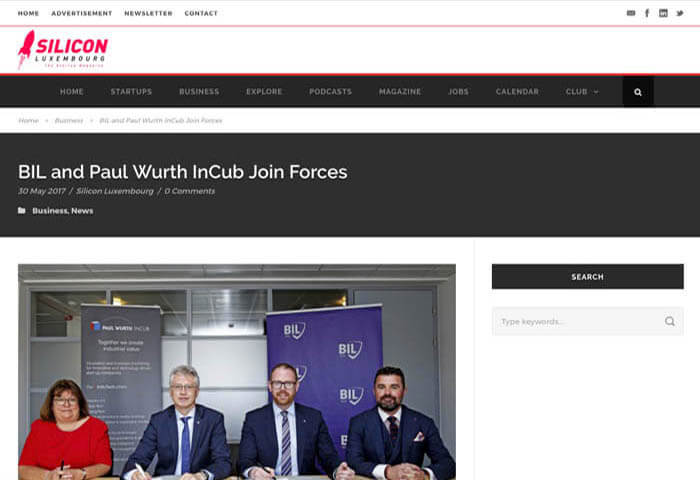Open the Podcasts menu item

pos(330,92)
